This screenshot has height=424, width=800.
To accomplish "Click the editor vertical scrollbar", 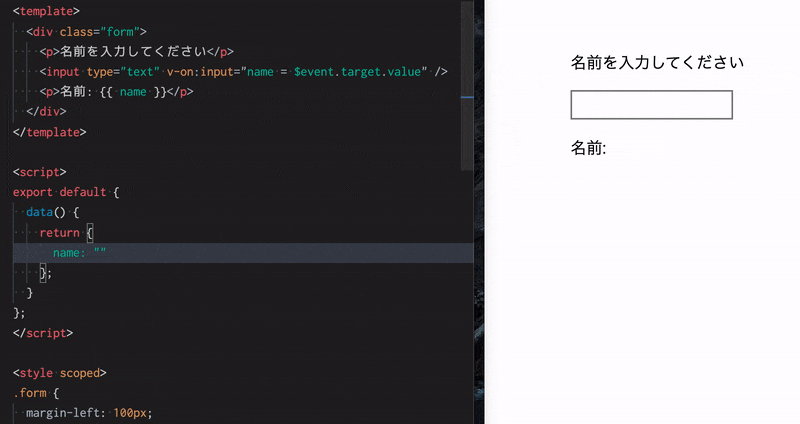I will point(467,86).
